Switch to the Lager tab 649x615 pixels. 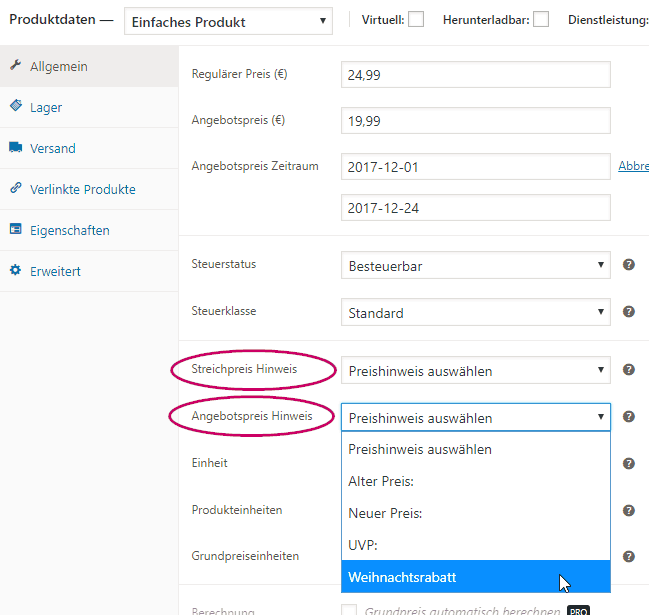(x=89, y=107)
